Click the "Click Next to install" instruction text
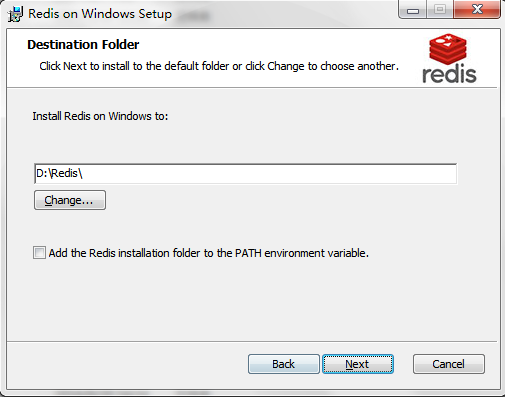 (x=219, y=66)
